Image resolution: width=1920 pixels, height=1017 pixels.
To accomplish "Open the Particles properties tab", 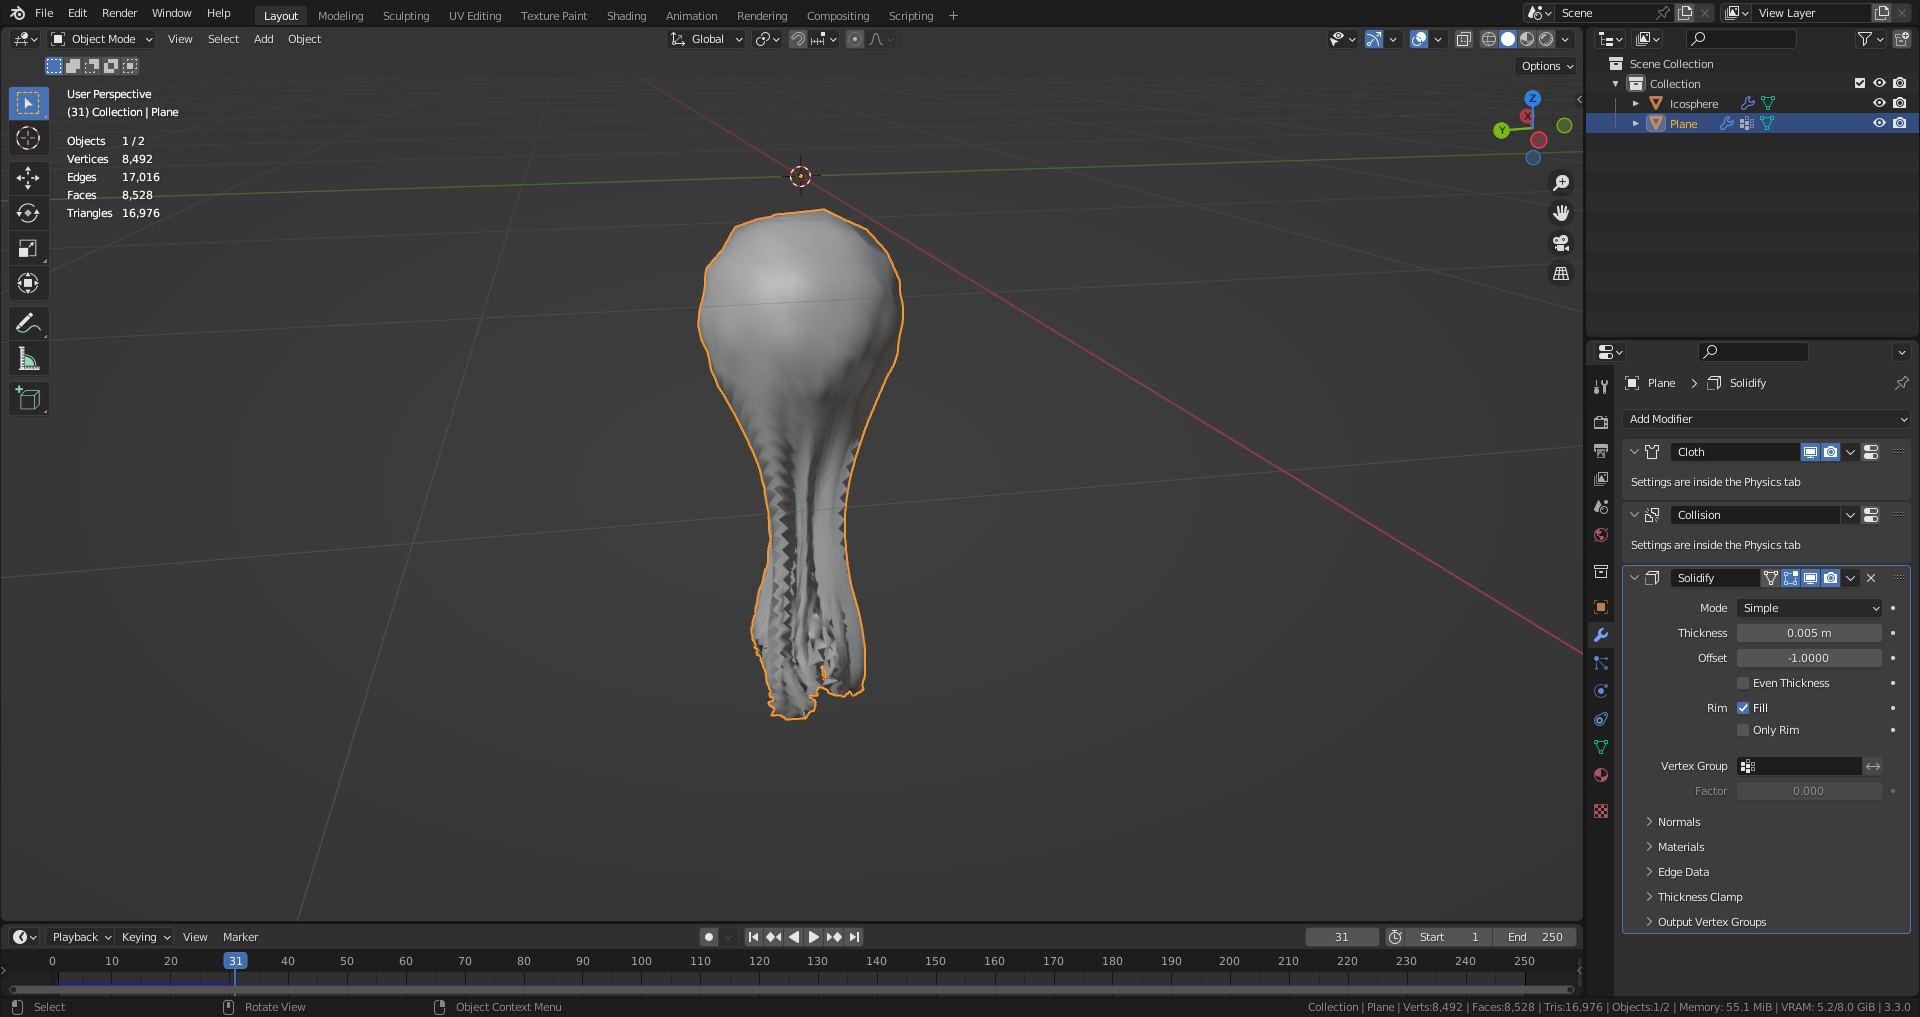I will (1601, 663).
